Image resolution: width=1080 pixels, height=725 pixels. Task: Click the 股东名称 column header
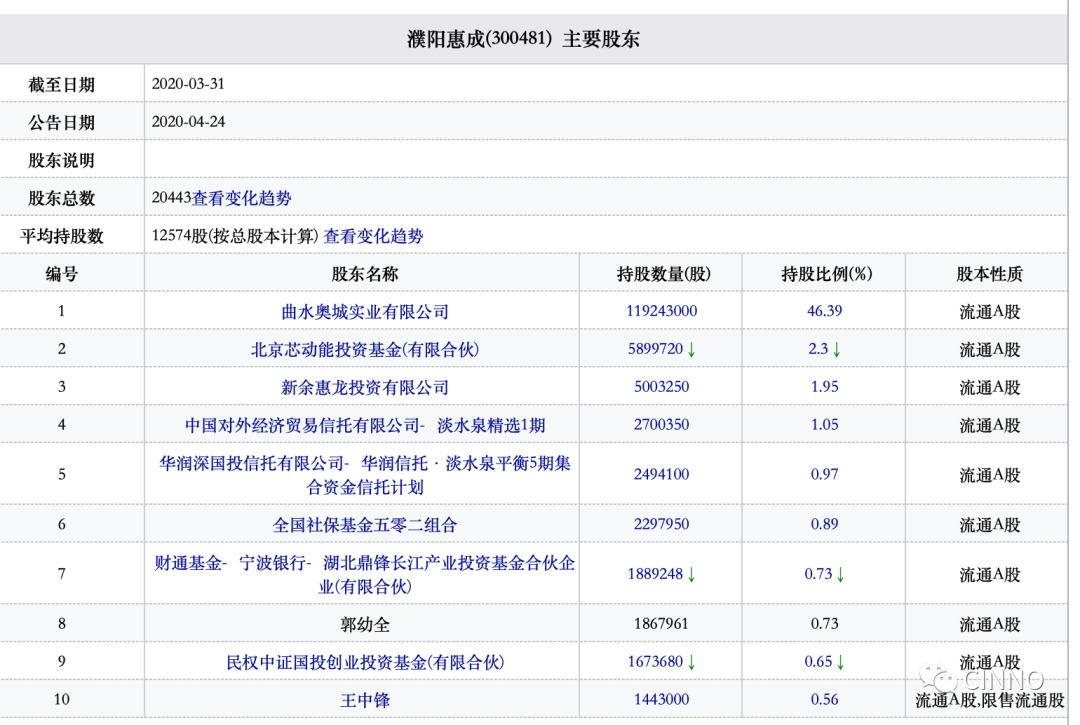365,274
